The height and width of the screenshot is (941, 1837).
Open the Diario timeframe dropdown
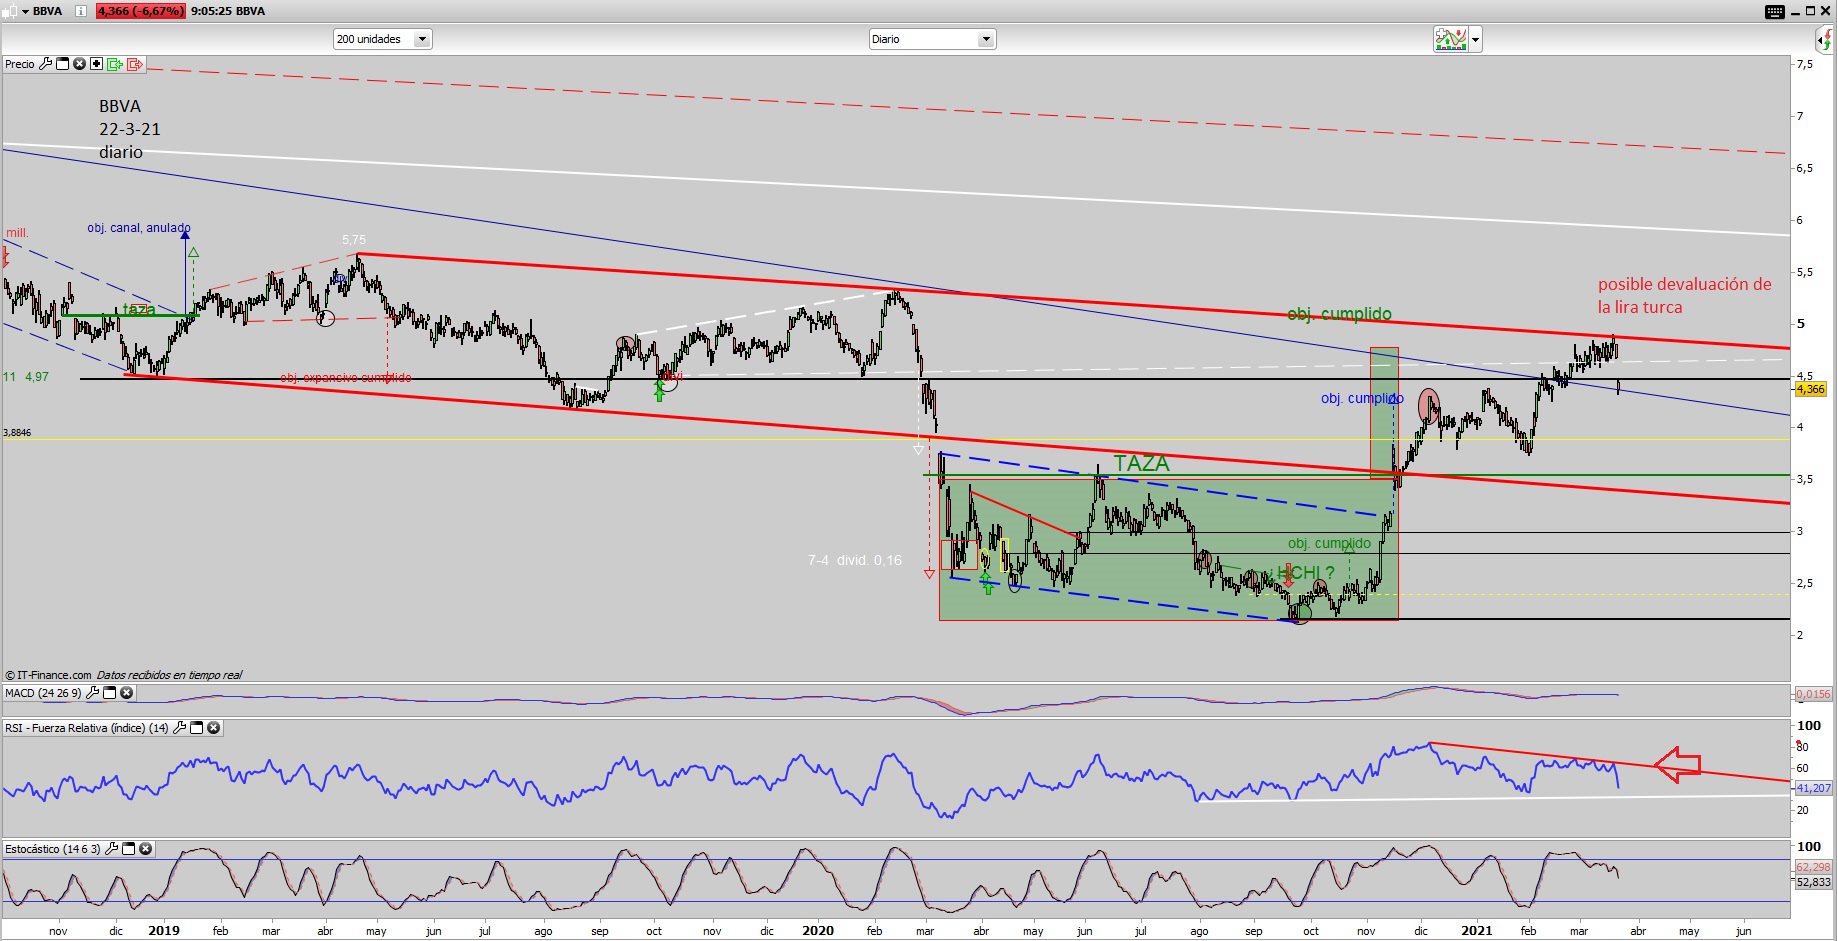(x=932, y=39)
